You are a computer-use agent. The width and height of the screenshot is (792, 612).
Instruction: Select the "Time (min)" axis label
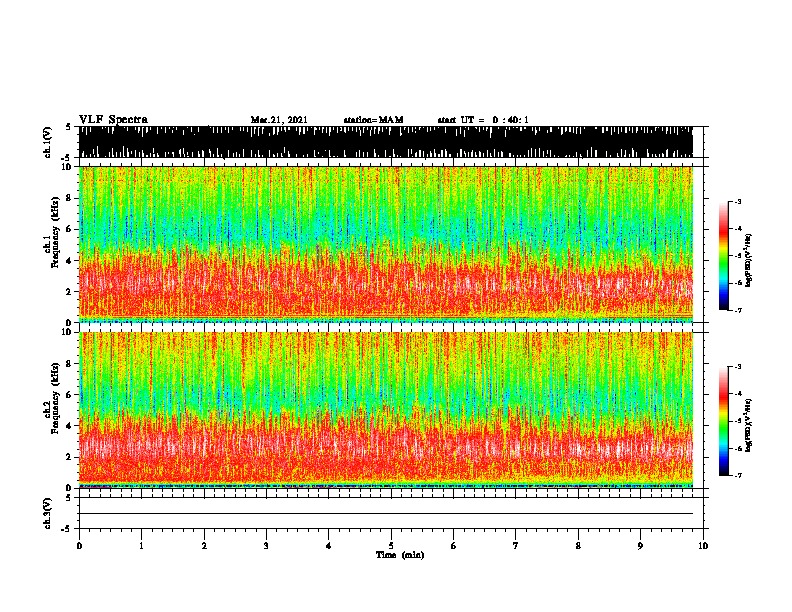400,555
